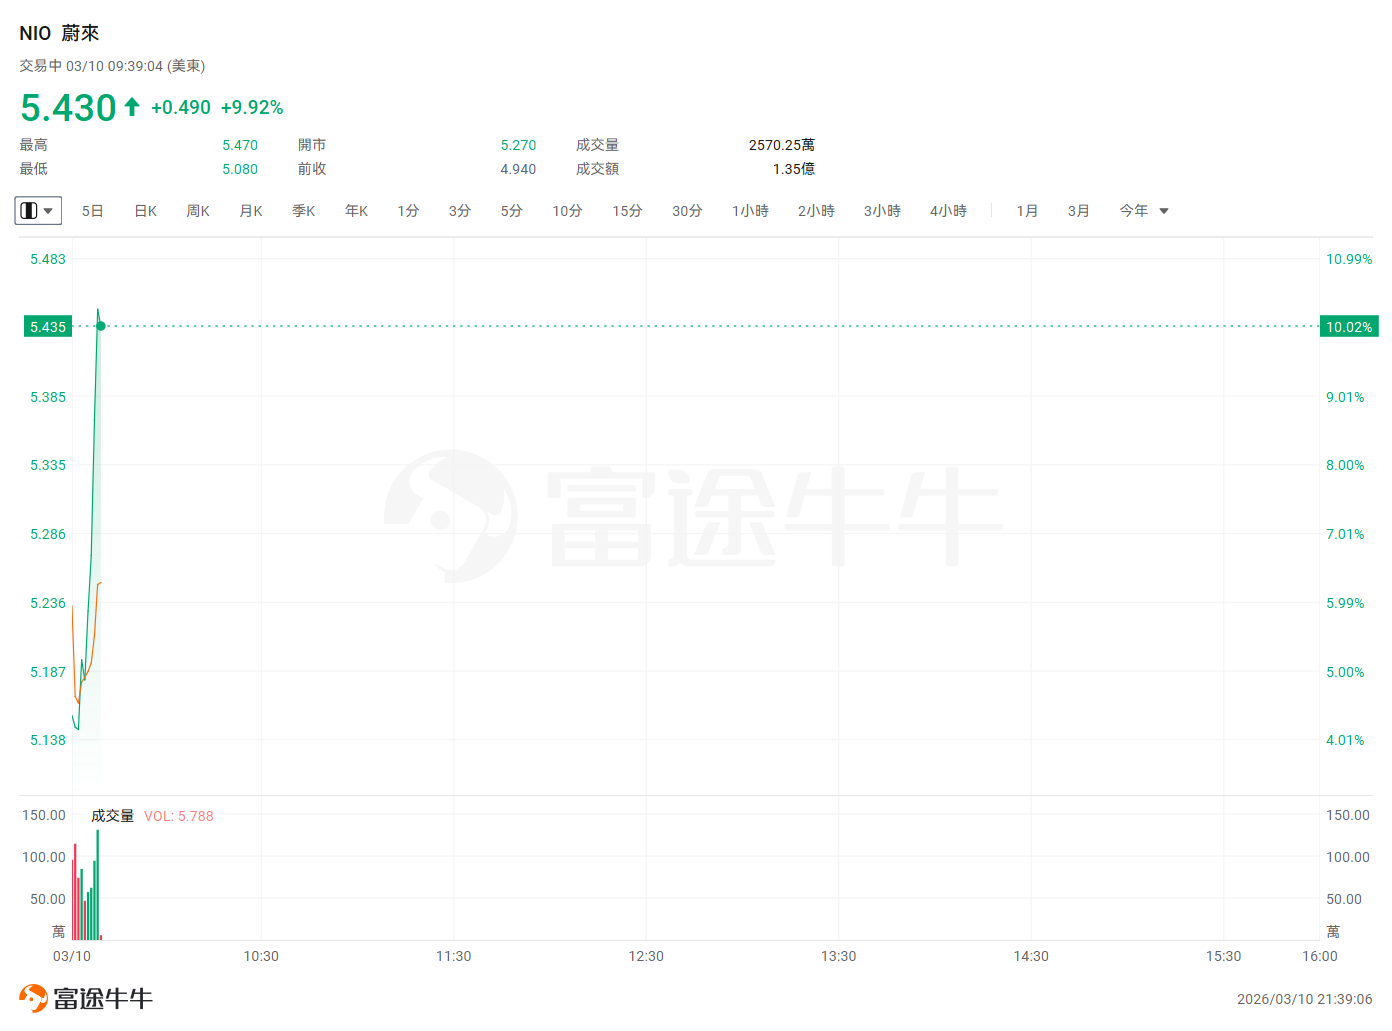Select the 15分 interval
Image resolution: width=1392 pixels, height=1031 pixels.
pos(627,211)
